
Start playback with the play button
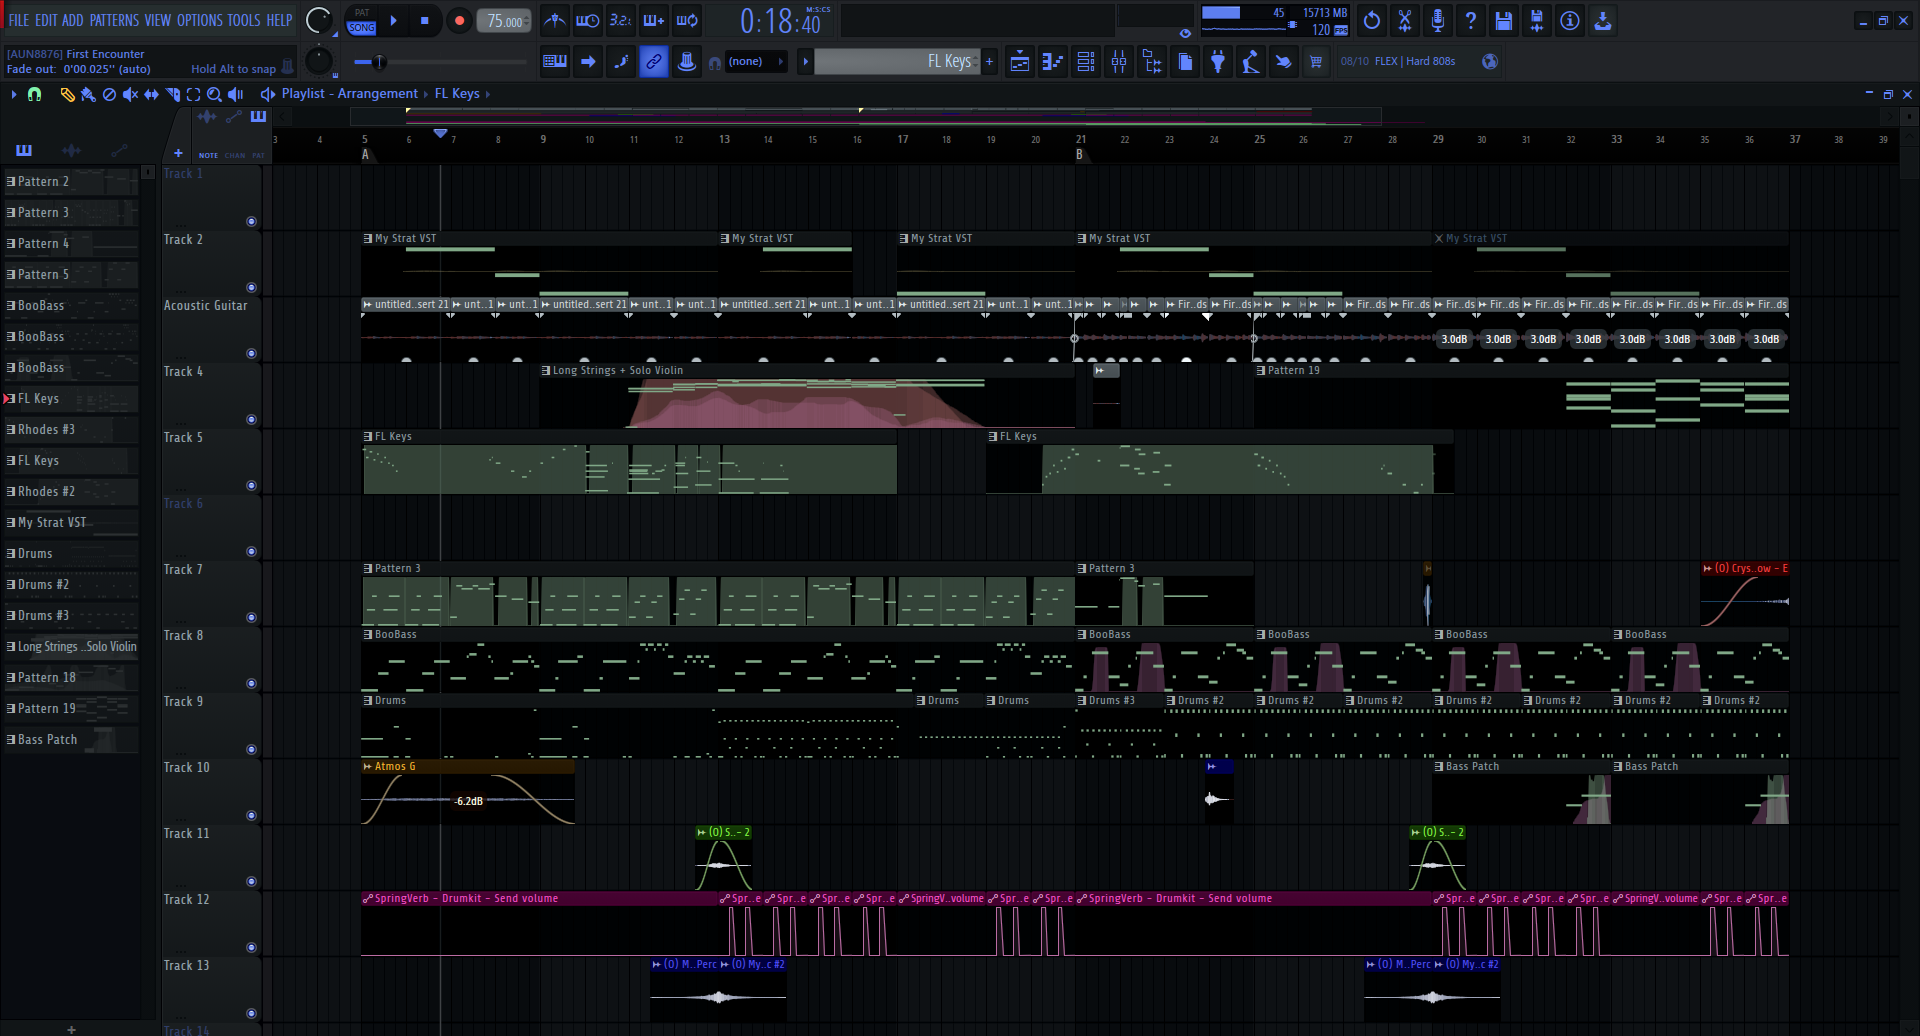[x=394, y=20]
